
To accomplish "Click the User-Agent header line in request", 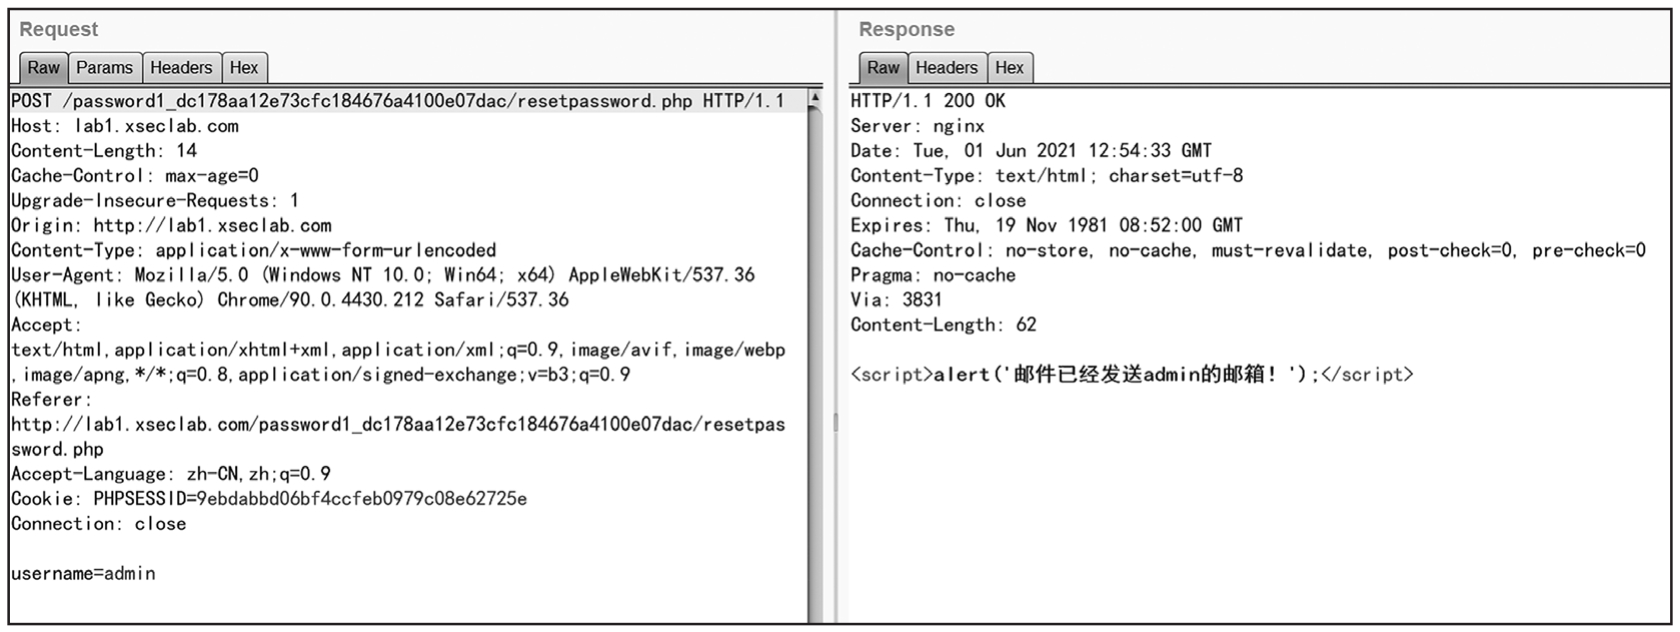I will click(382, 275).
